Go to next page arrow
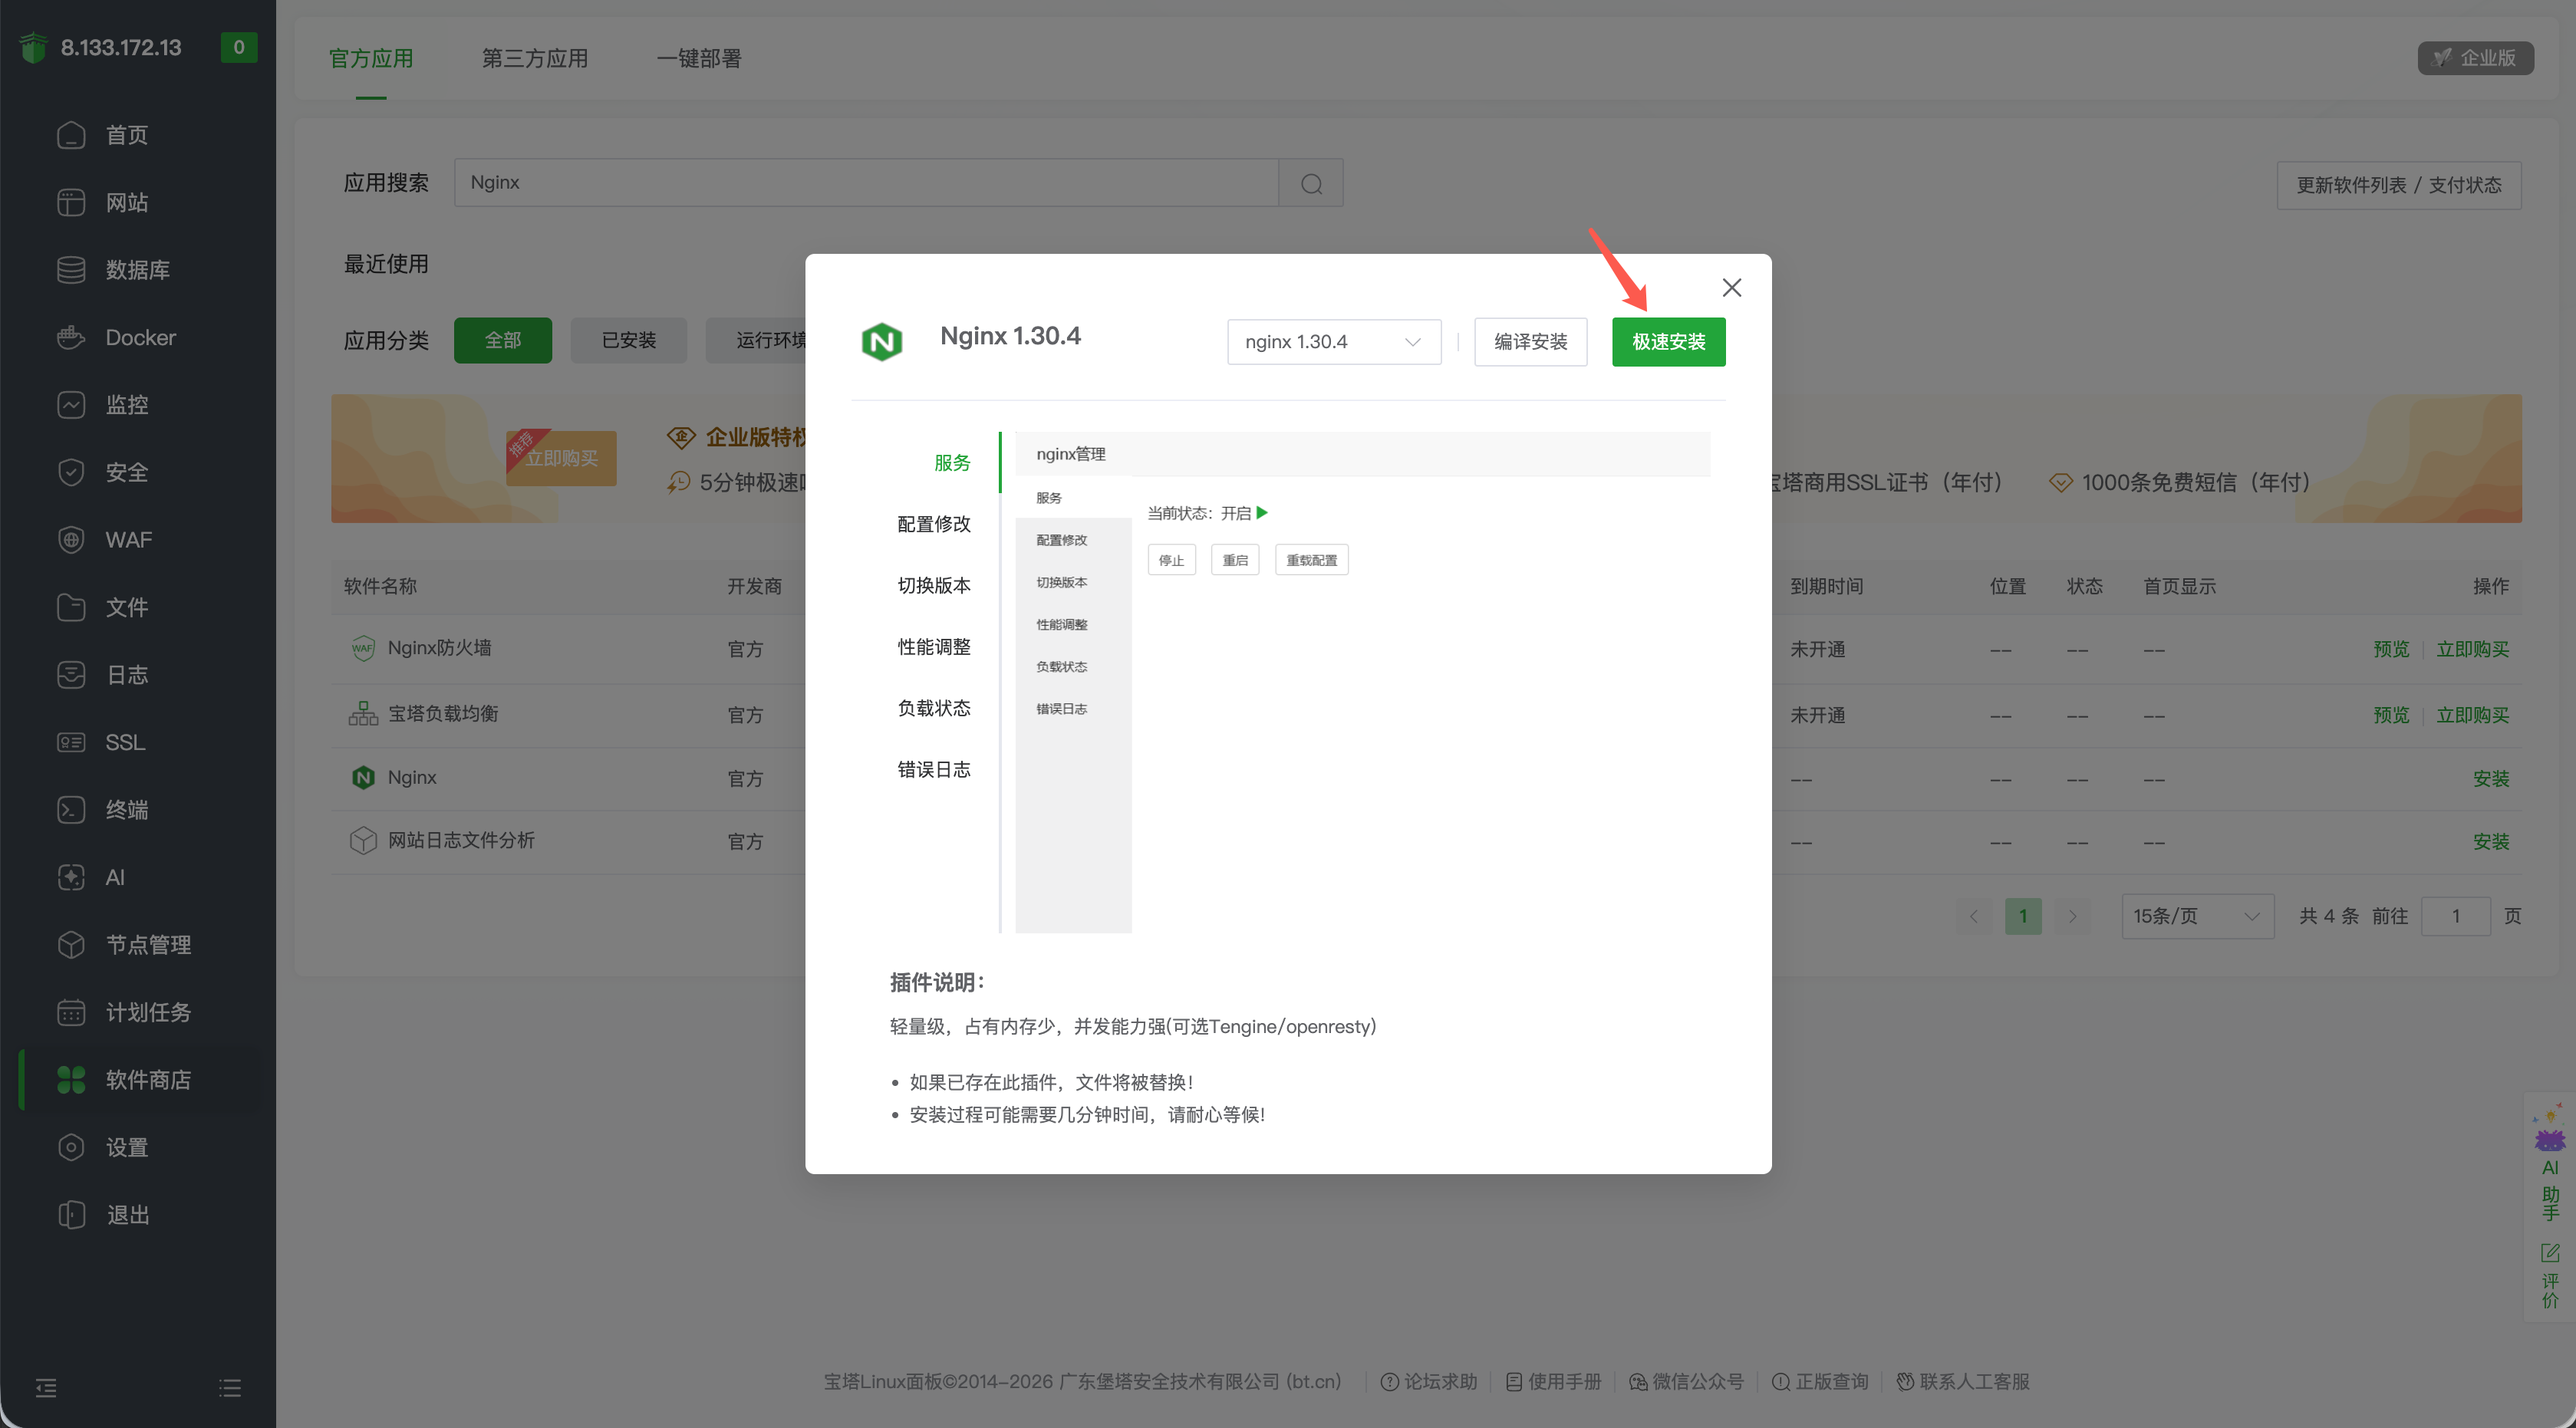The height and width of the screenshot is (1428, 2576). pos(2073,916)
